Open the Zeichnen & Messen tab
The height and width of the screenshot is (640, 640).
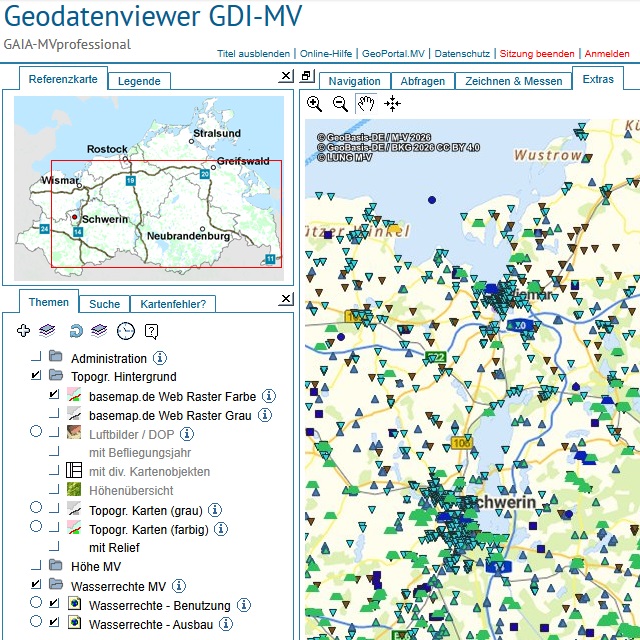[513, 81]
